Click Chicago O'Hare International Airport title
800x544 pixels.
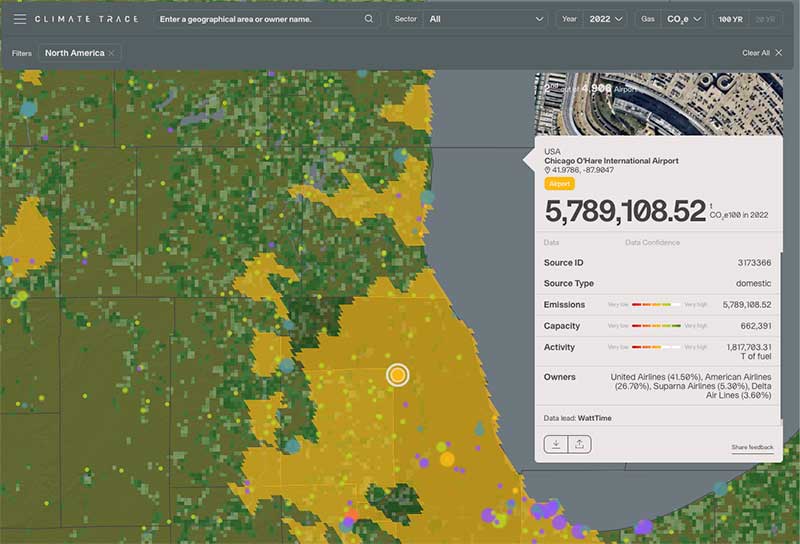pos(611,161)
